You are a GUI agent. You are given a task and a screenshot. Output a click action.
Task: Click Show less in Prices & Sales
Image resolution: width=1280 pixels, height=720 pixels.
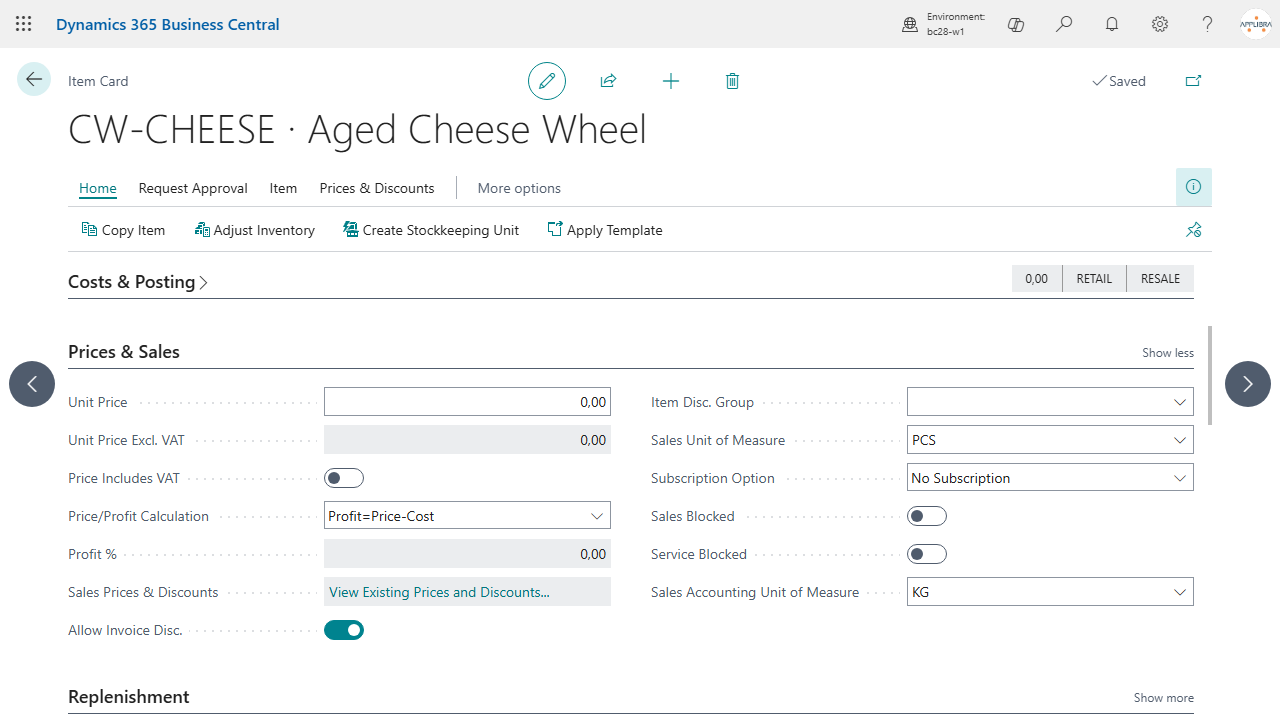click(1168, 353)
